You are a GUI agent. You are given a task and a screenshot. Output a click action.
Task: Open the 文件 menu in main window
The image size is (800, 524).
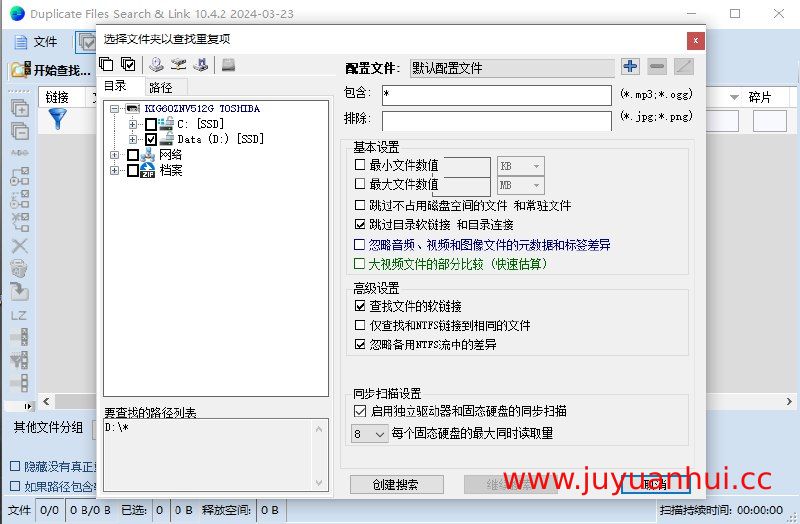36,42
